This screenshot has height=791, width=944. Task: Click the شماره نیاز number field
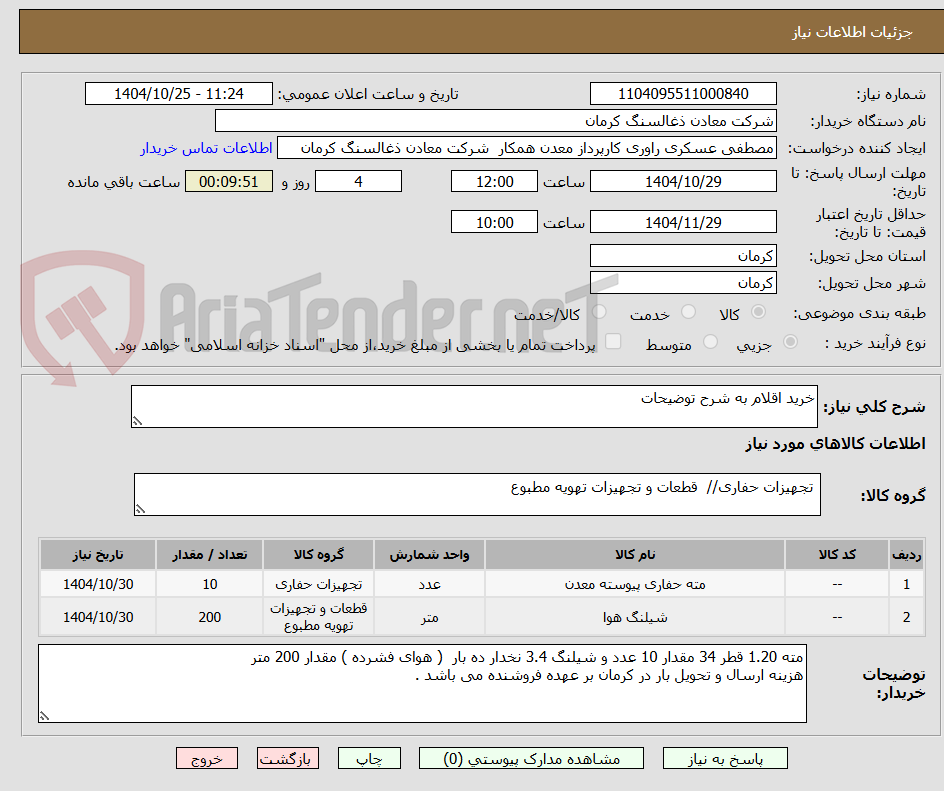coord(683,94)
